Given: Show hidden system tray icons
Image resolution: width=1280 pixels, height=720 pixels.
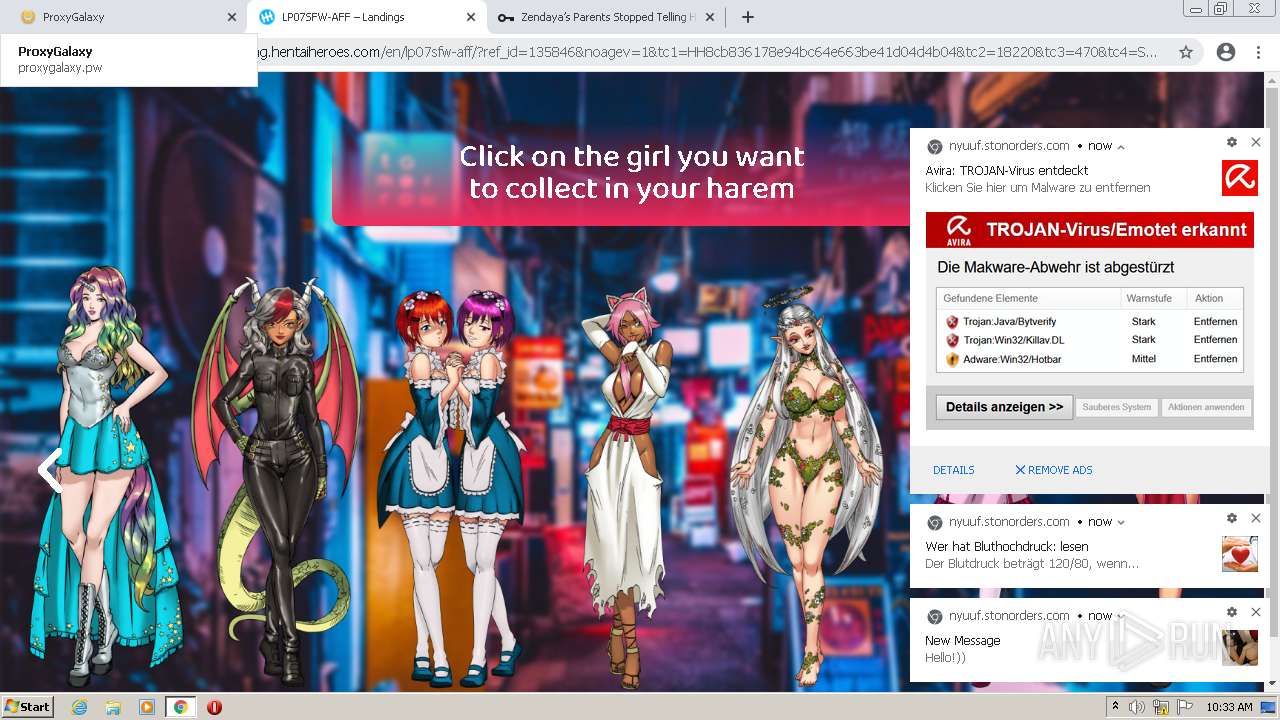Looking at the screenshot, I should point(1116,707).
